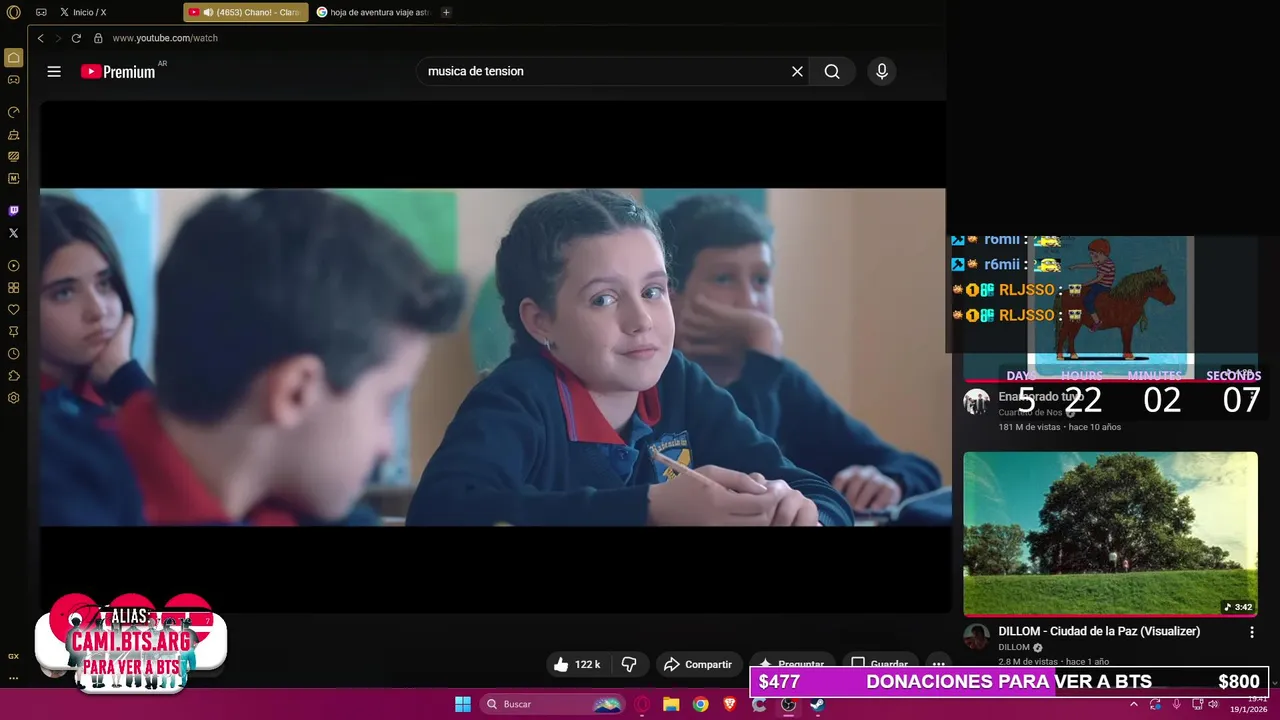Open the Opera GX menu logo

click(13, 12)
